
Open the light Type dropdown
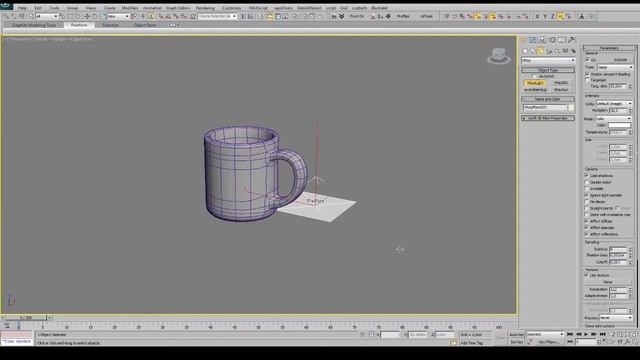point(615,67)
